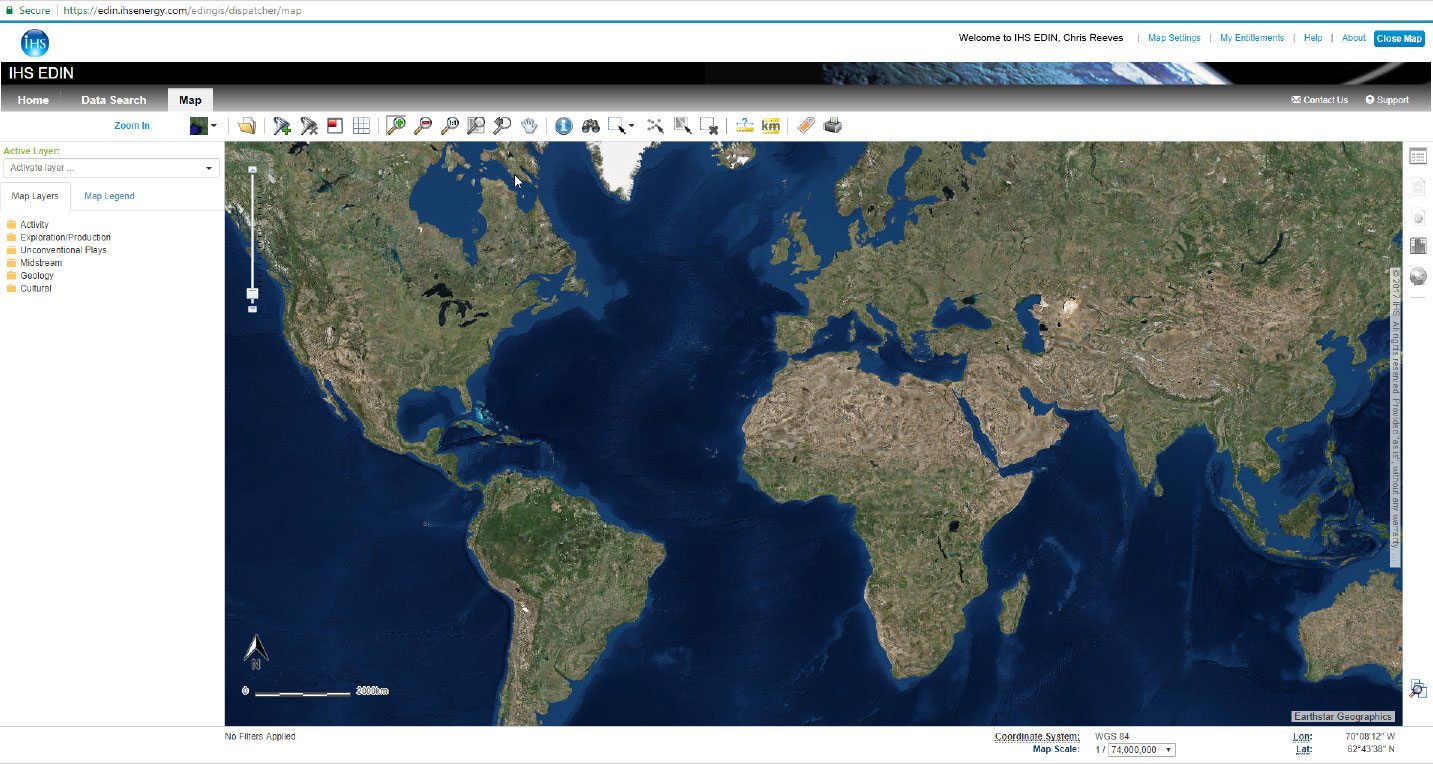Screen dimensions: 1433x764
Task: Open the selection tool dropdown arrow
Action: (631, 127)
